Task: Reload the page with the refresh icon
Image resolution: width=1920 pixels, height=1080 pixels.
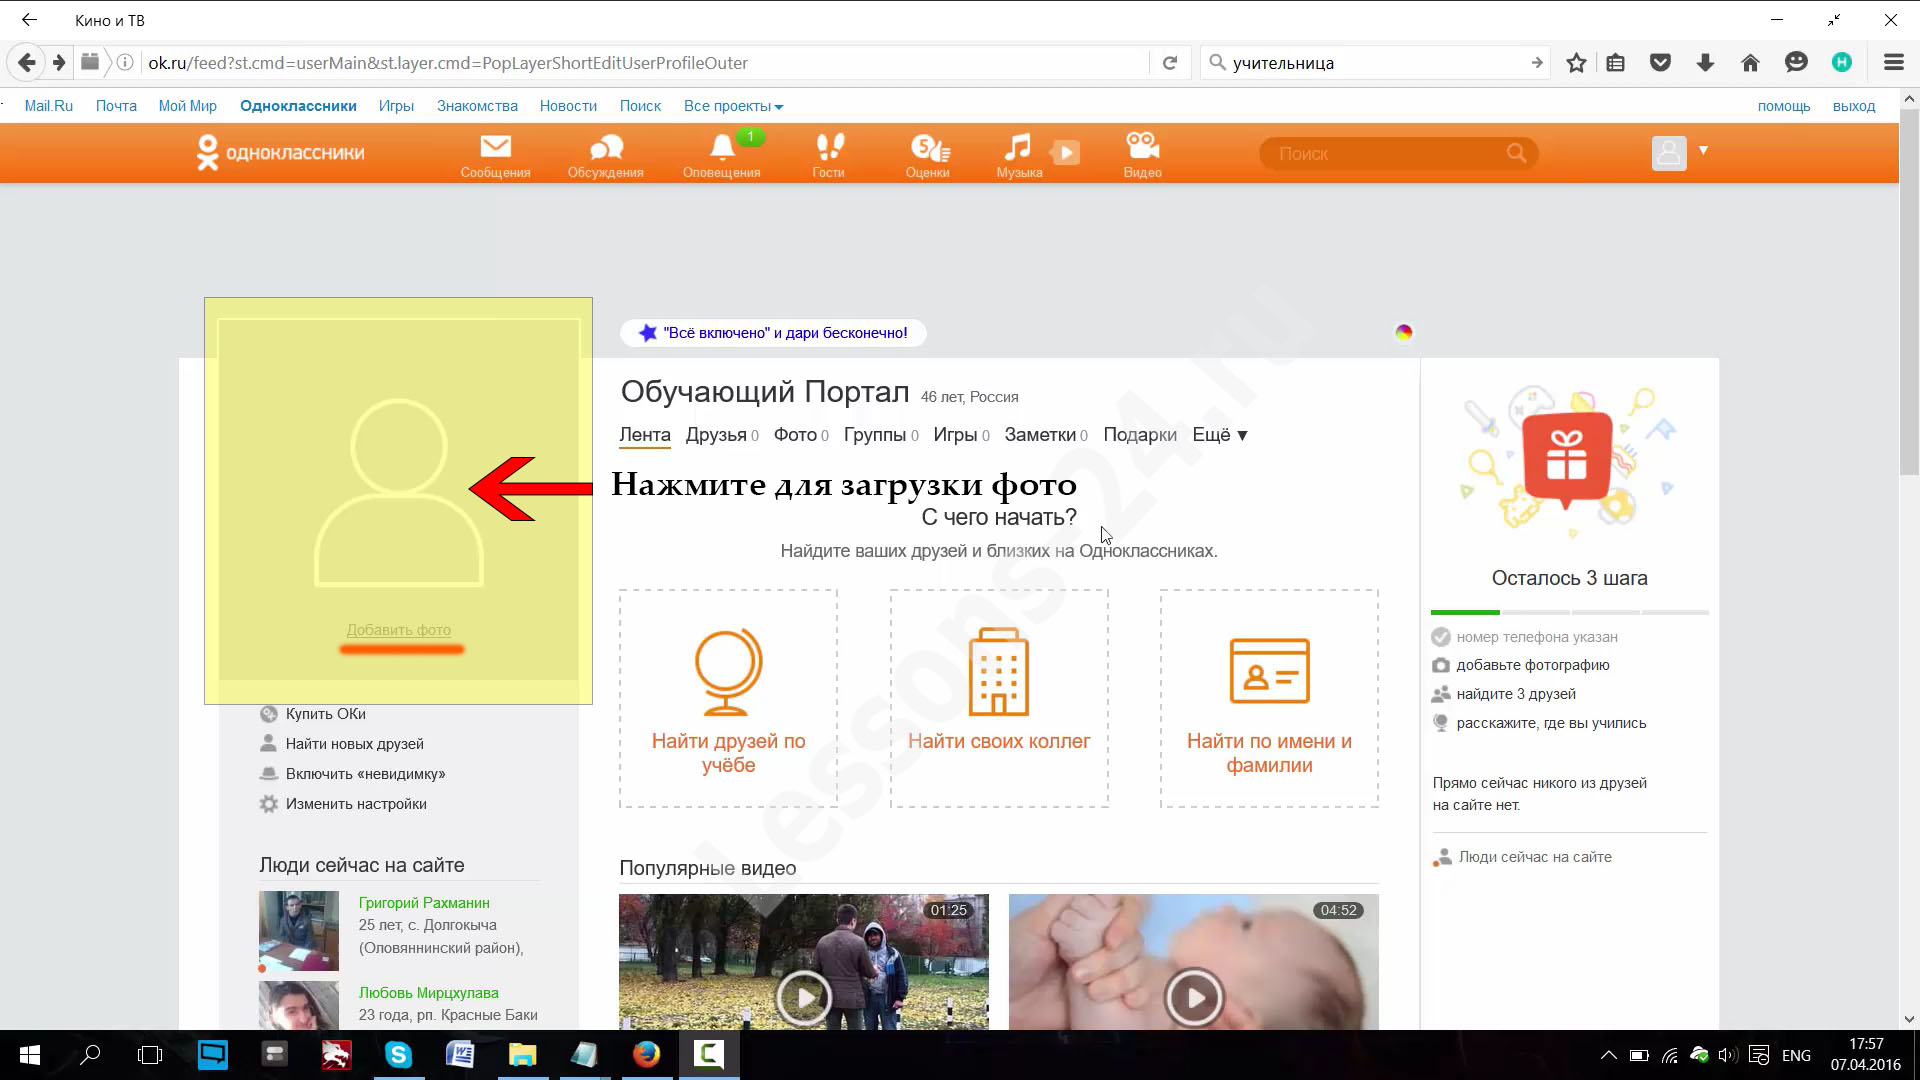Action: (x=1169, y=63)
